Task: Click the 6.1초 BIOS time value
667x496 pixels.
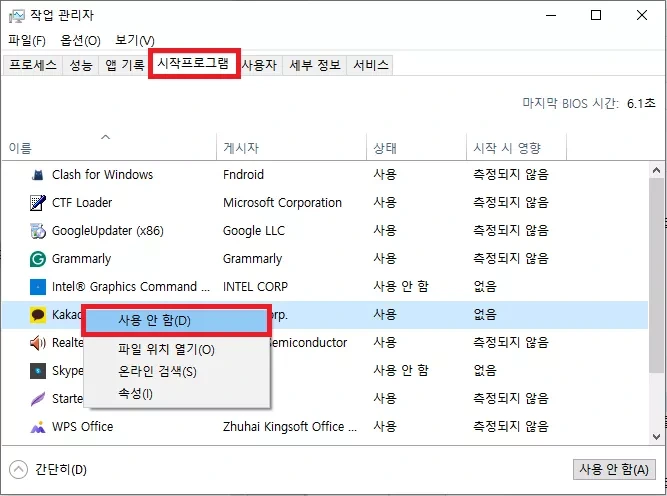Action: 641,103
